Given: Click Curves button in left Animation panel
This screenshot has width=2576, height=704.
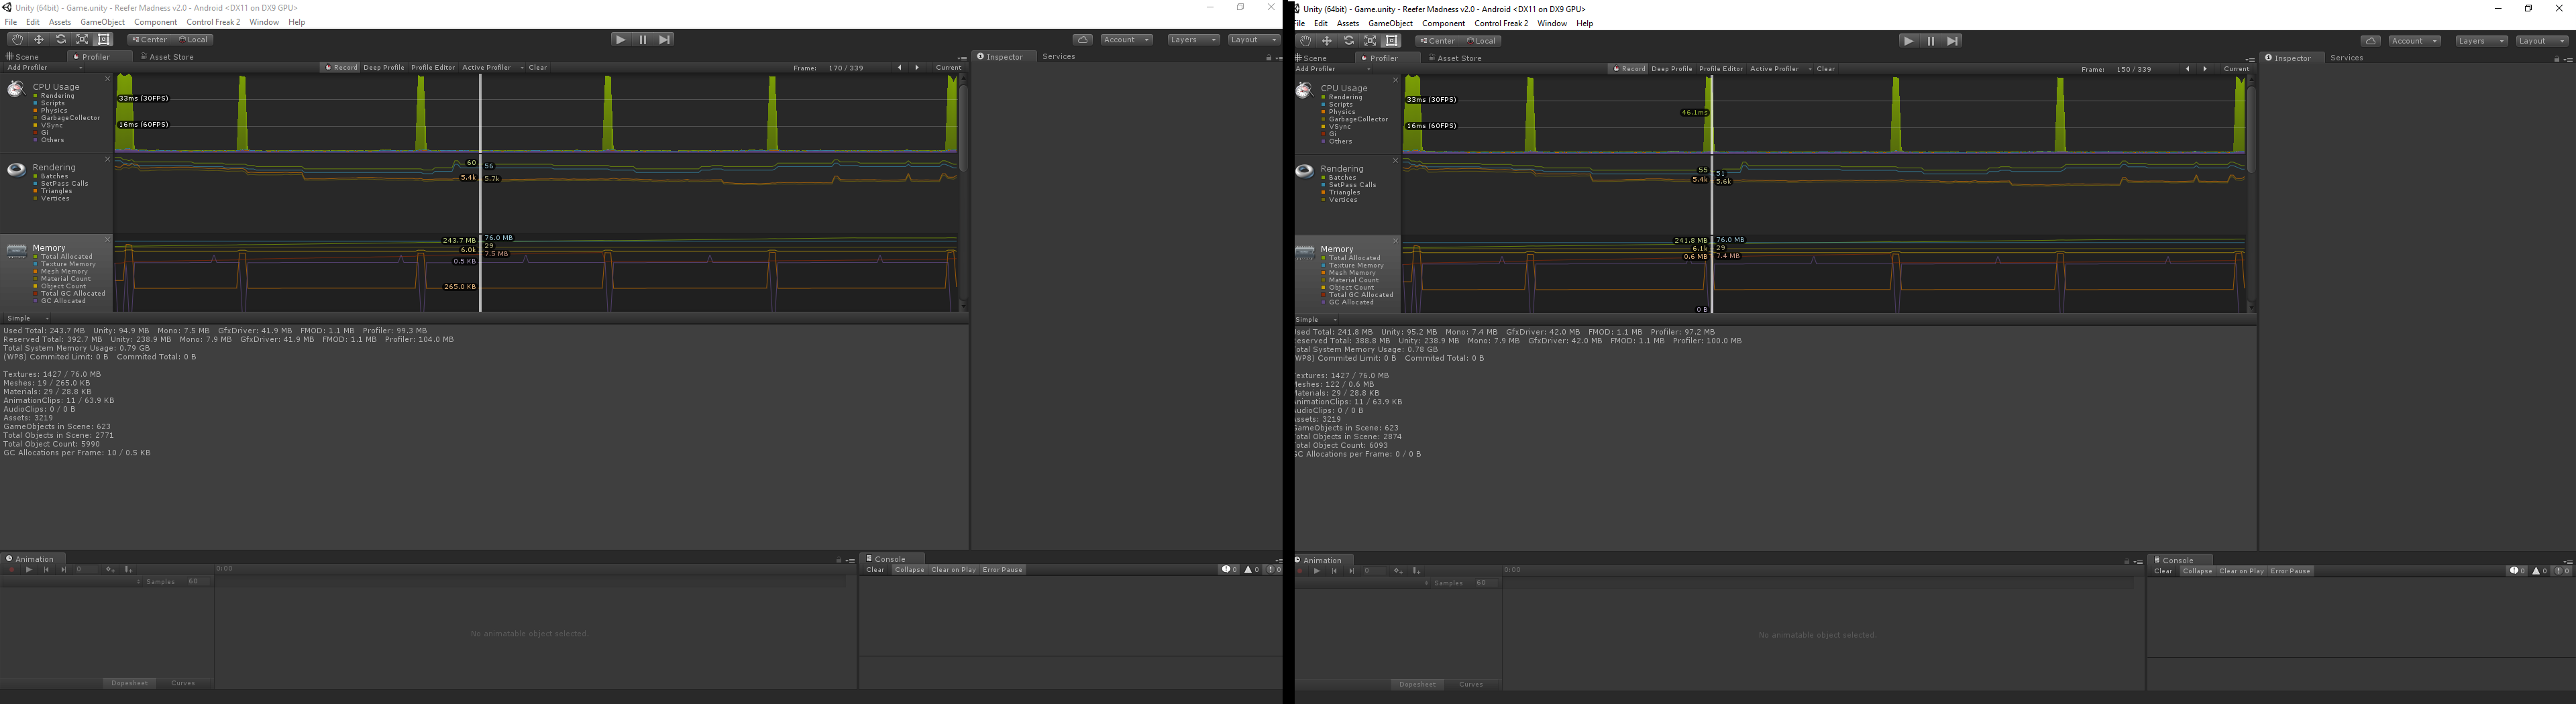Looking at the screenshot, I should [183, 683].
